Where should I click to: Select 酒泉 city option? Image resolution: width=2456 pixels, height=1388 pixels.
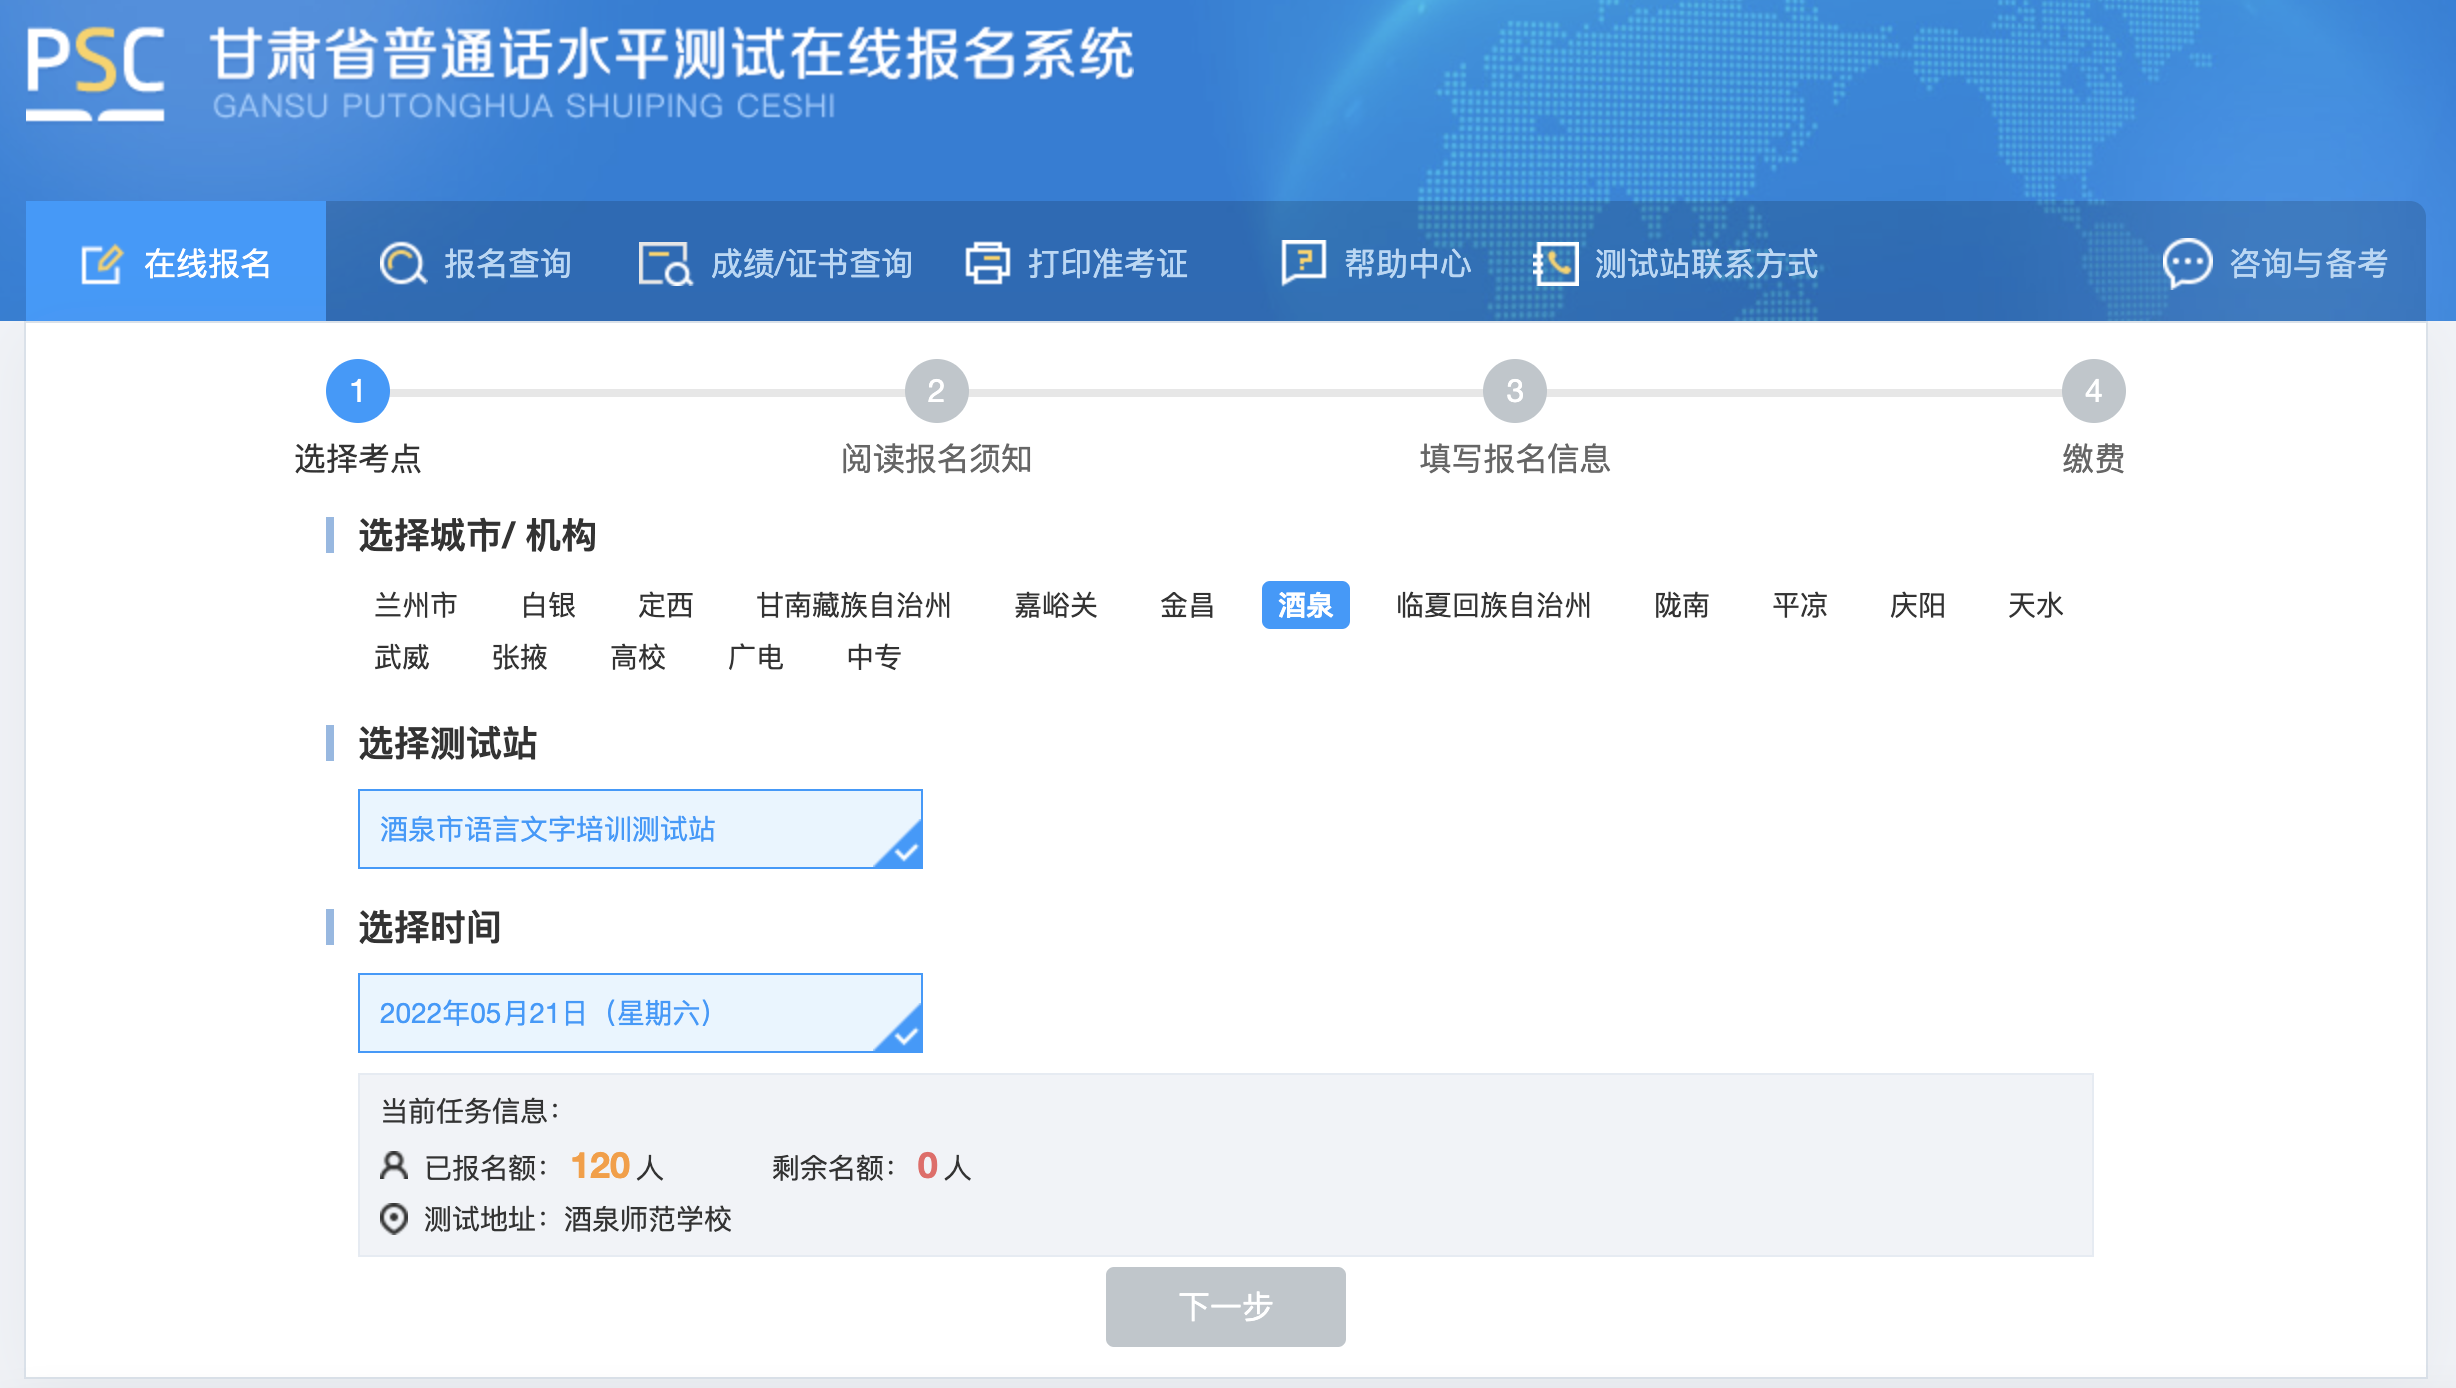pos(1305,605)
